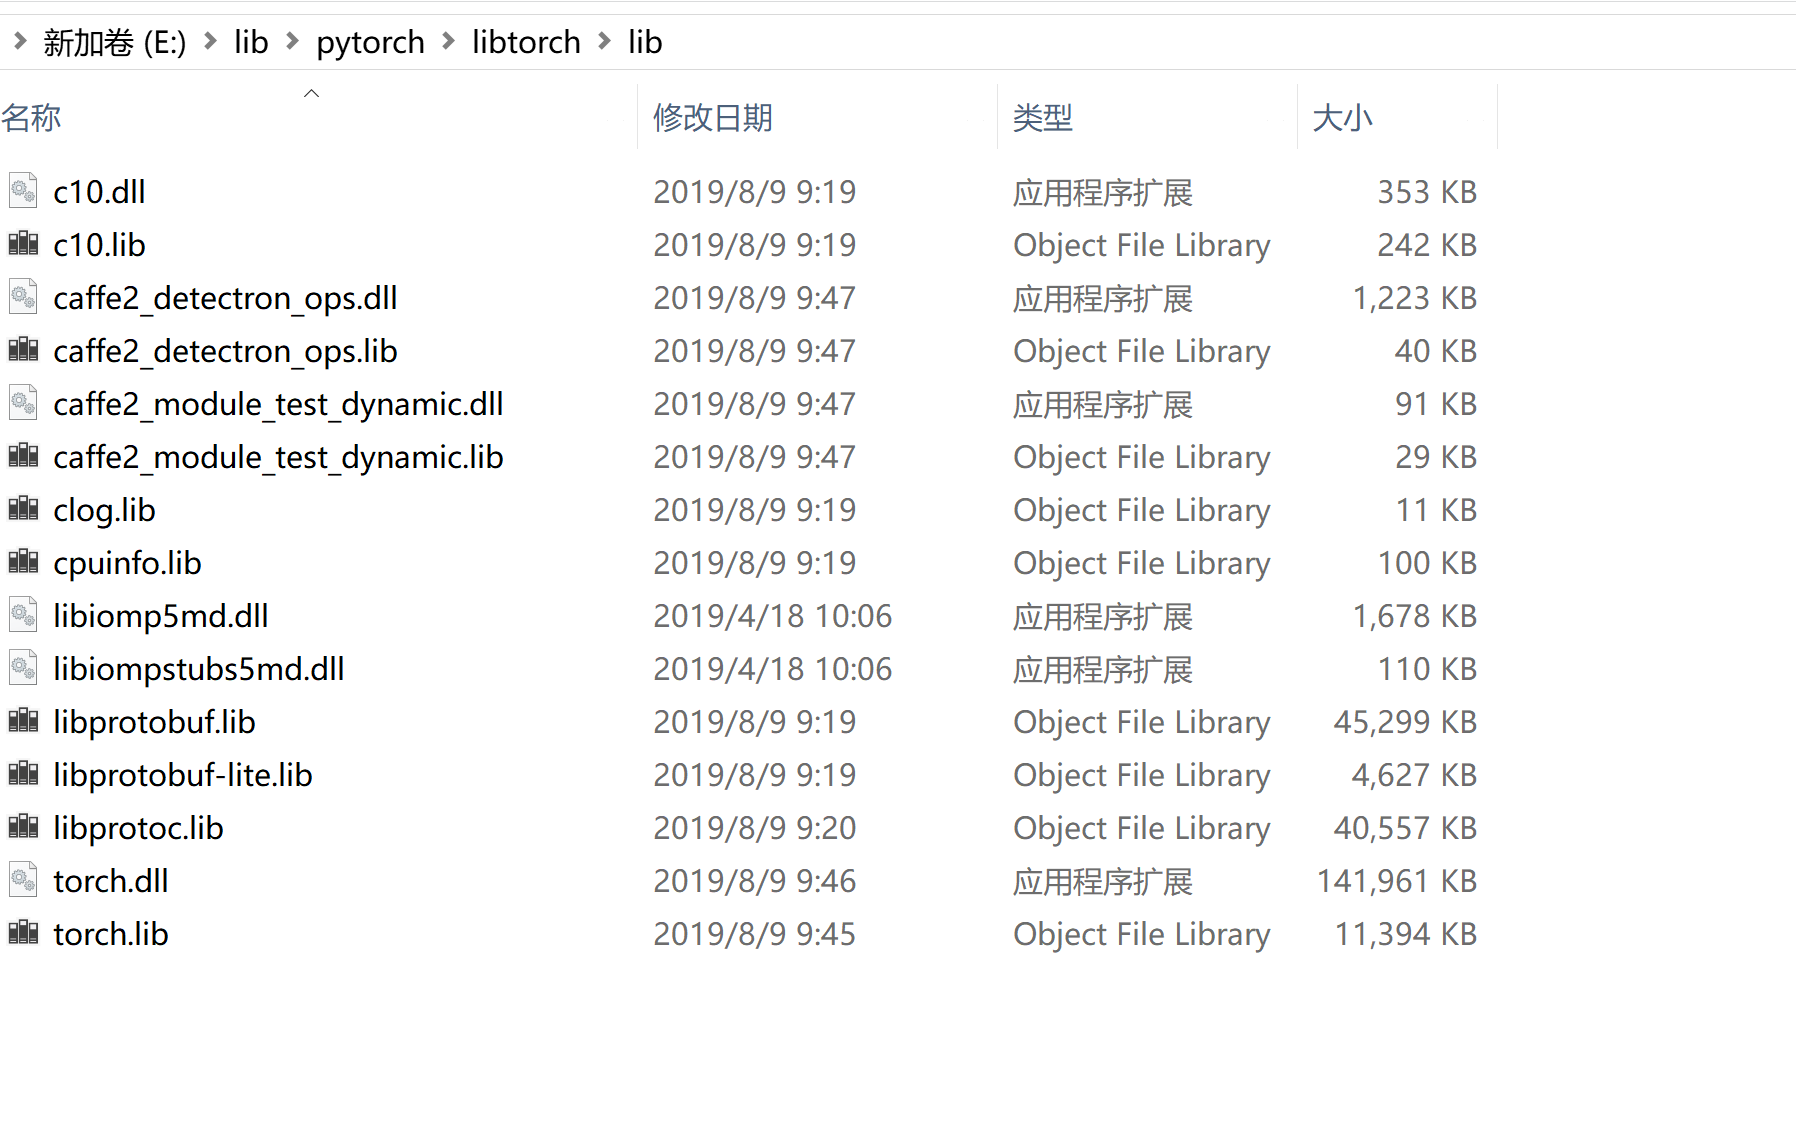
Task: Click the 应用程序扩展 type of c10.dll
Action: click(x=1103, y=192)
